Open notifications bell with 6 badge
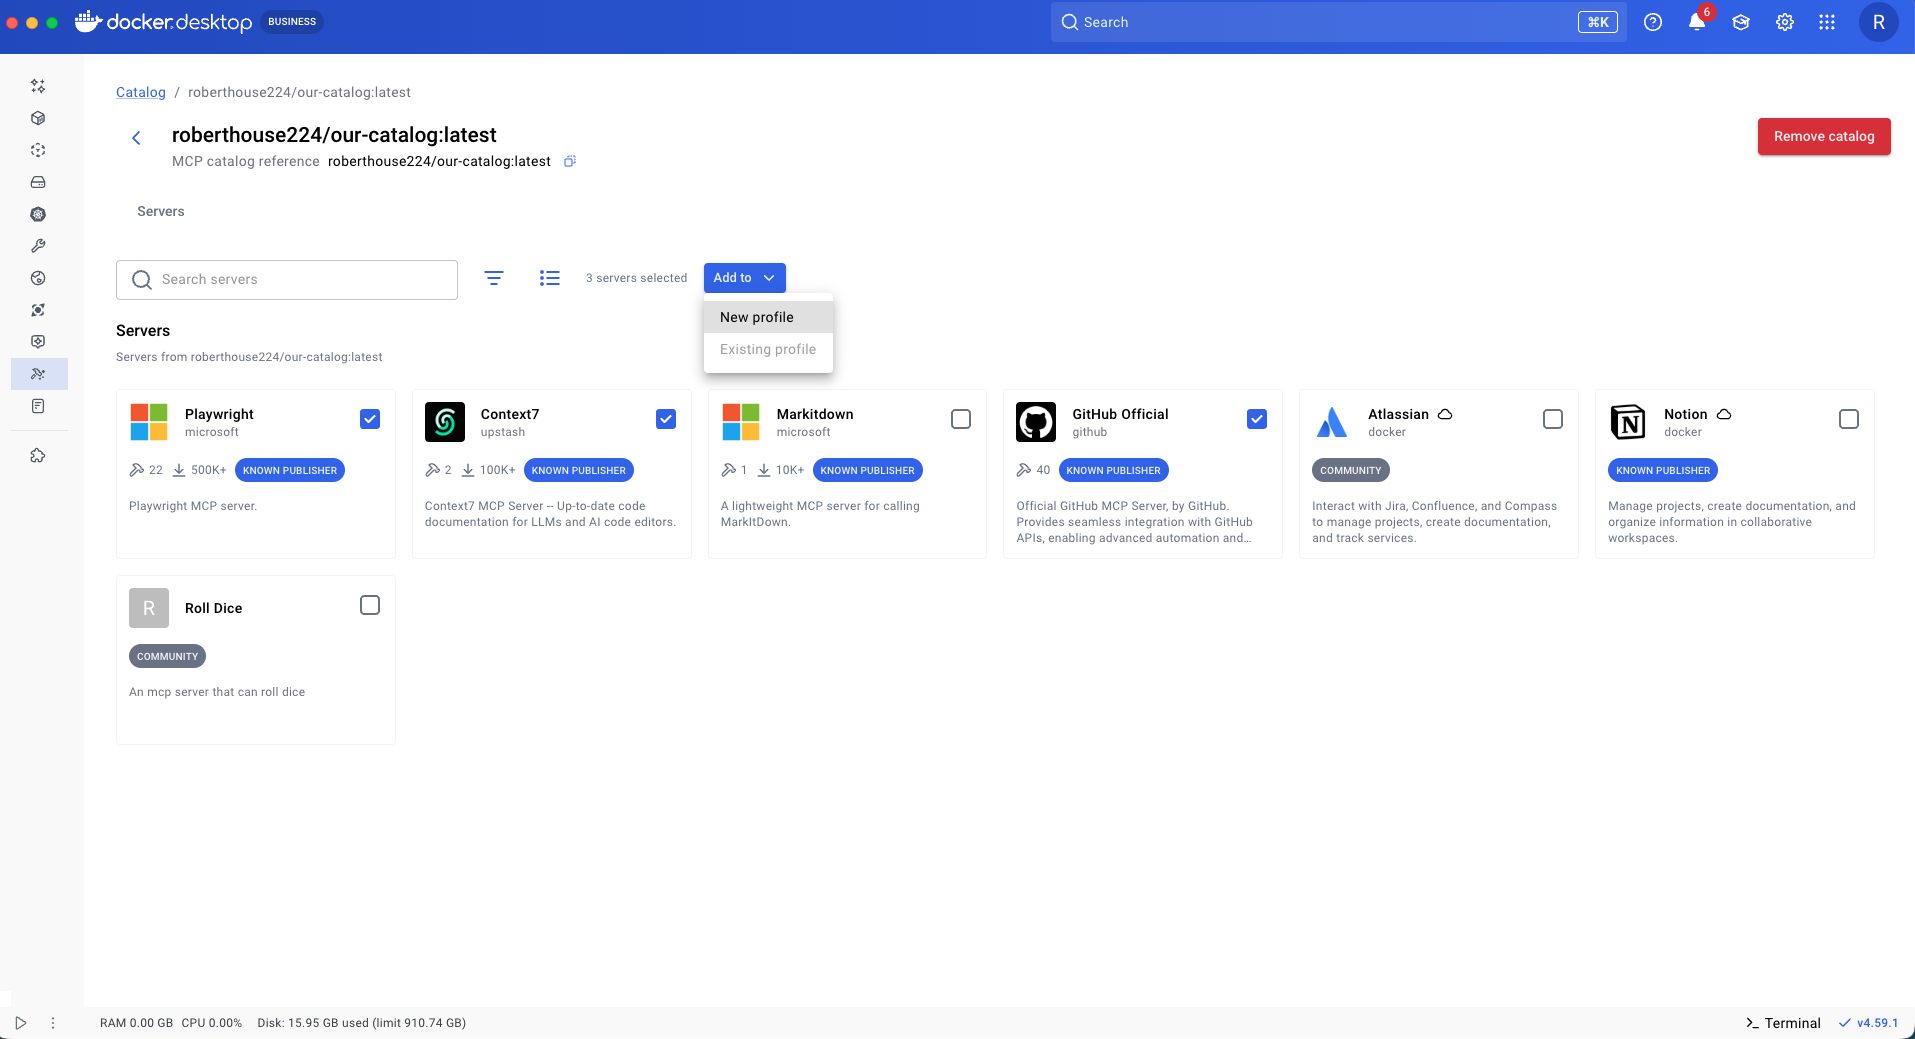 click(1697, 22)
